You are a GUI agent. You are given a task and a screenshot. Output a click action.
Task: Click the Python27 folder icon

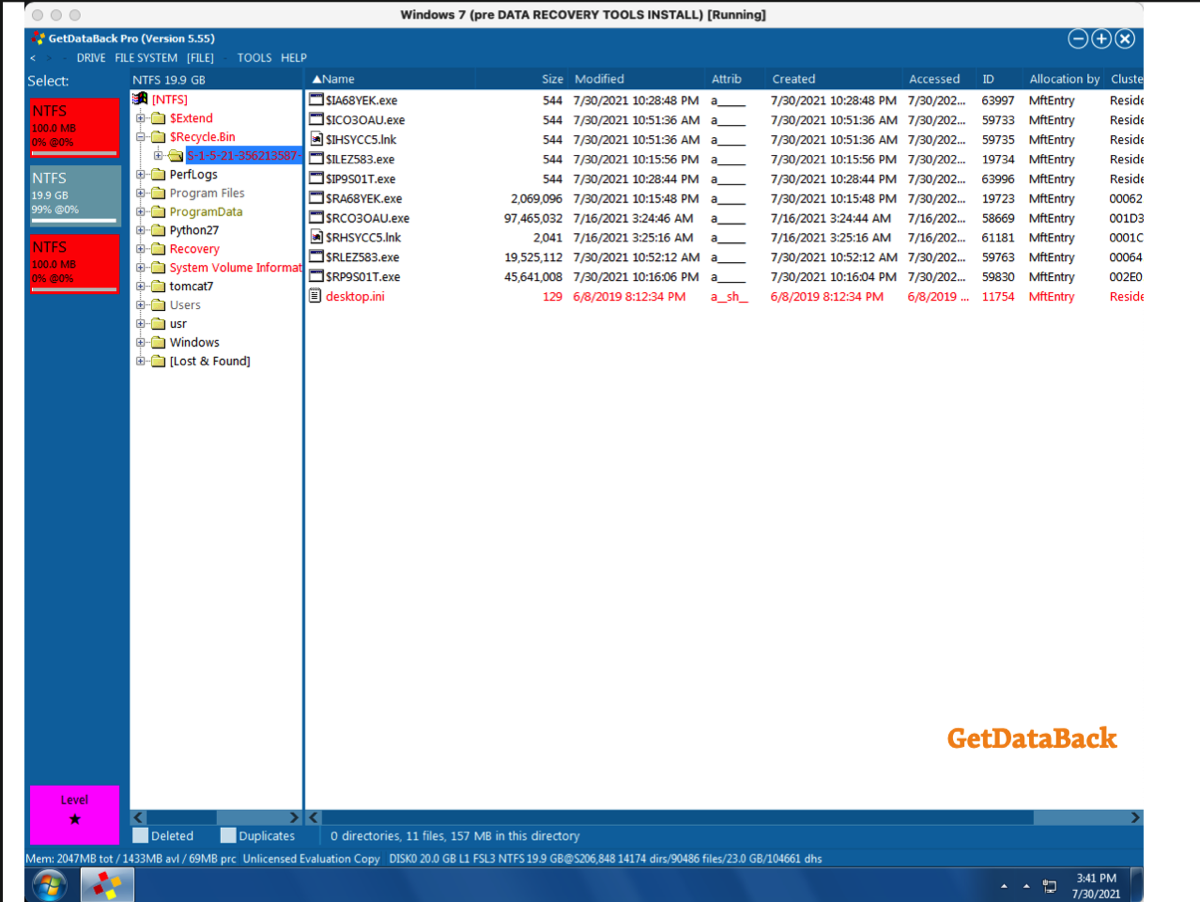158,230
